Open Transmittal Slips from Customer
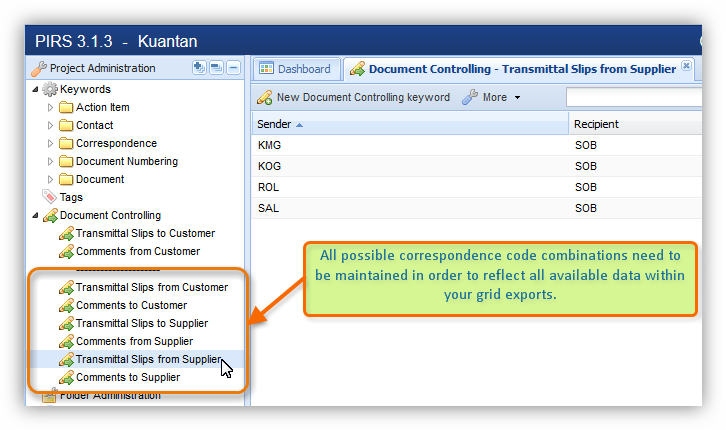This screenshot has height=430, width=726. (x=152, y=287)
